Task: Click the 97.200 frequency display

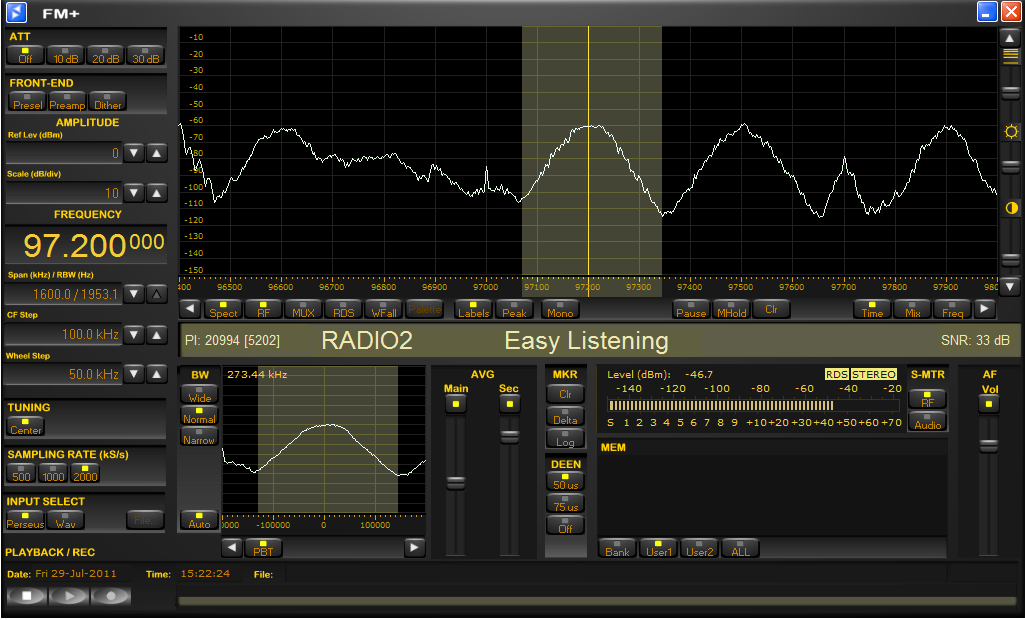Action: point(85,245)
